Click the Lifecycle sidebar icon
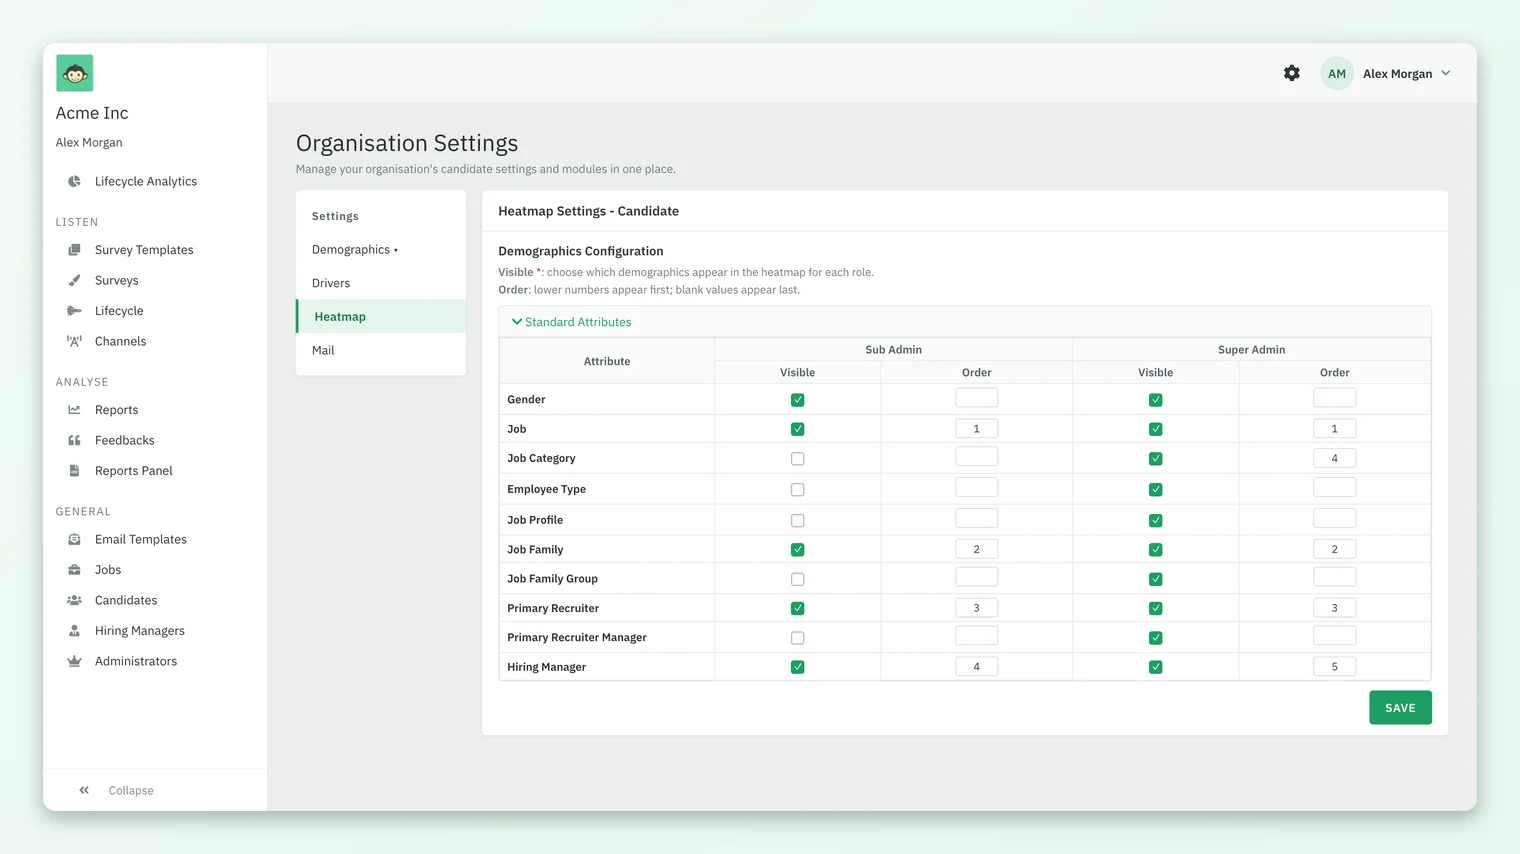 pyautogui.click(x=74, y=311)
